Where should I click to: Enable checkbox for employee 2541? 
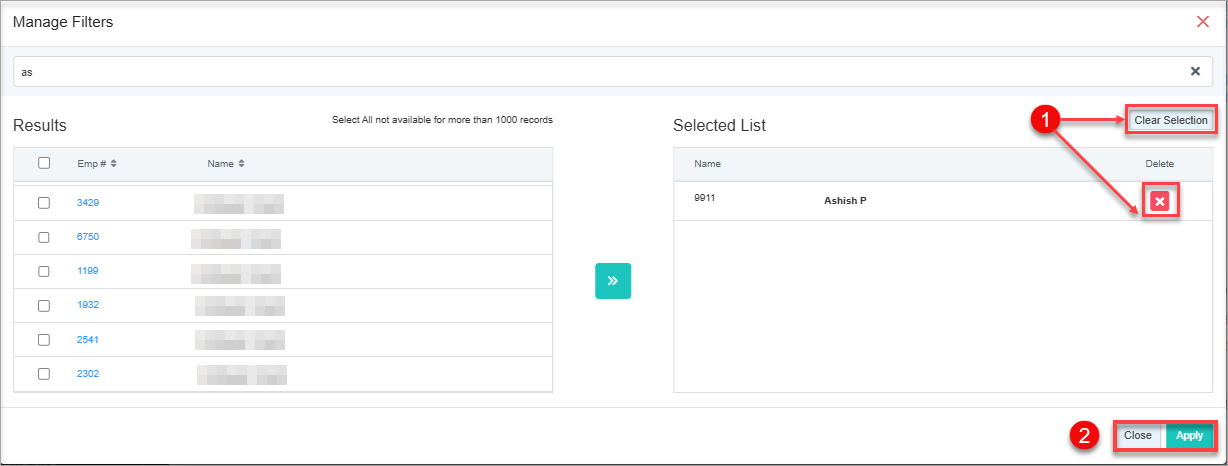coord(44,340)
